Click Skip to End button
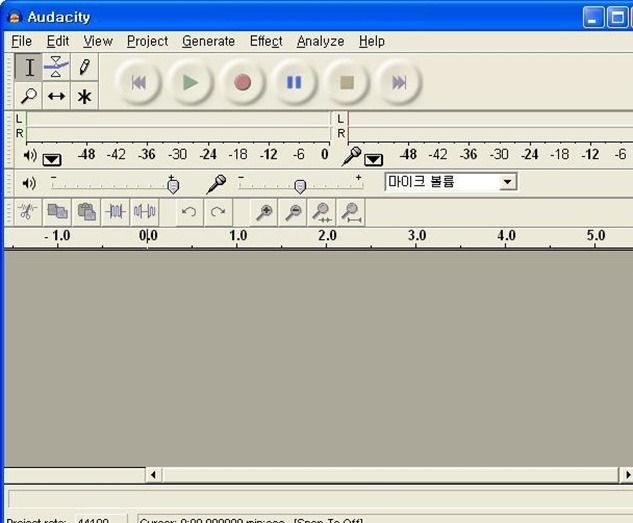 [x=399, y=83]
